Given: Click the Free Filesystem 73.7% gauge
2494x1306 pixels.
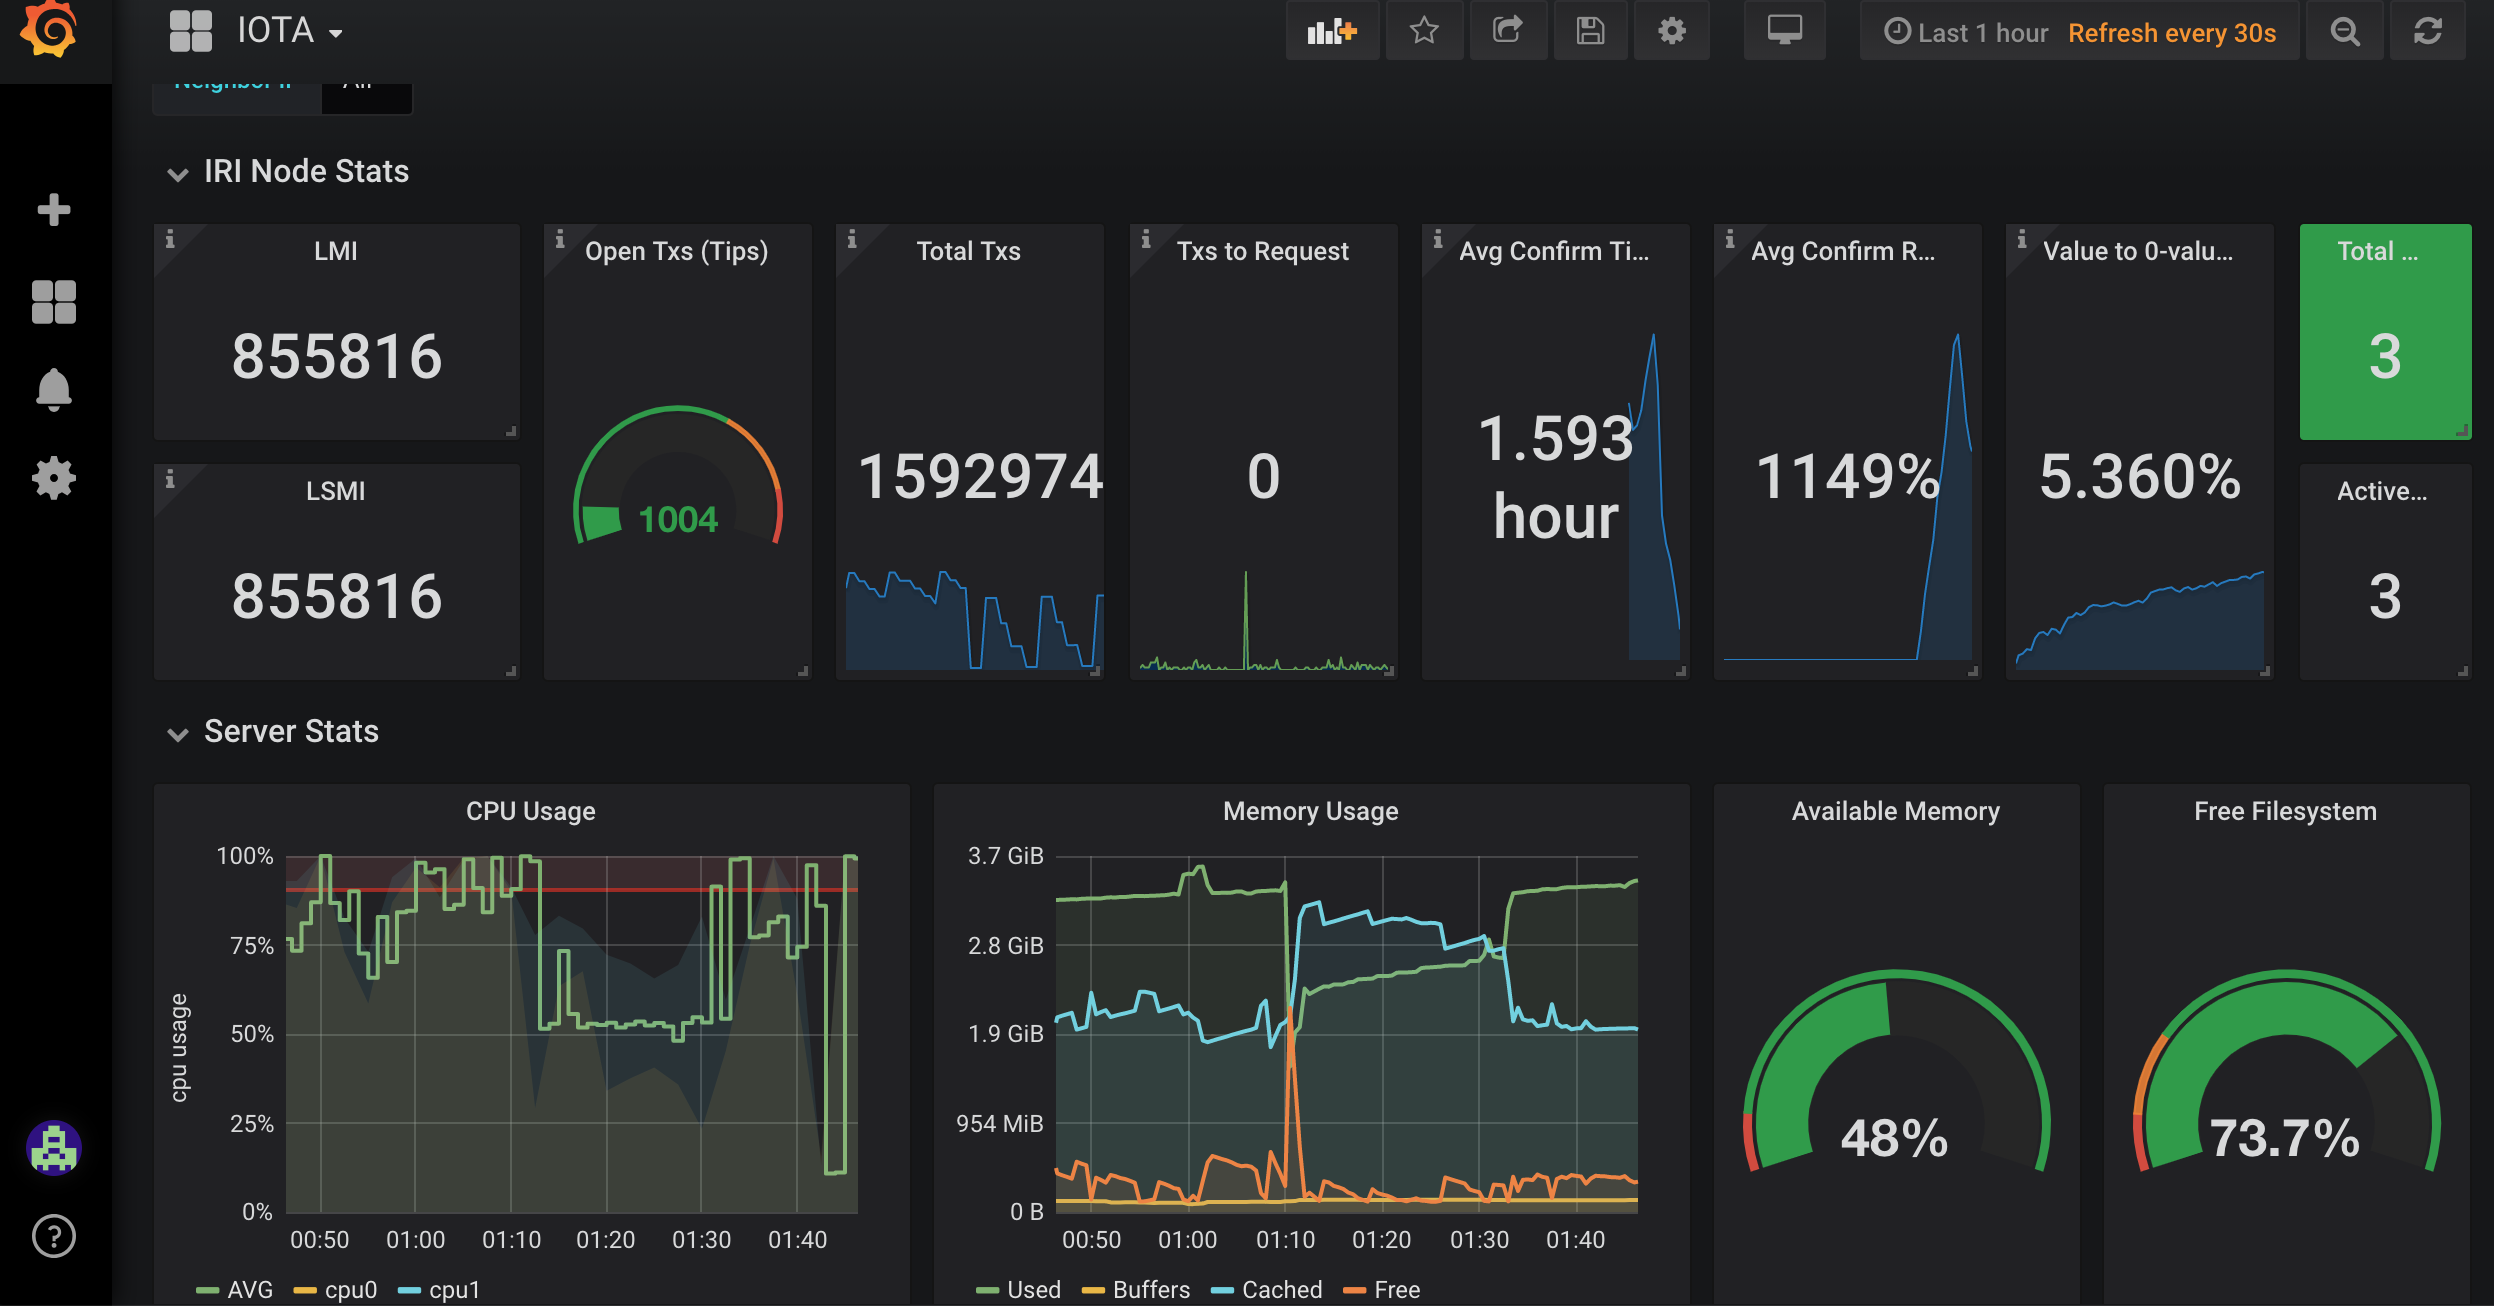Looking at the screenshot, I should click(x=2286, y=1070).
